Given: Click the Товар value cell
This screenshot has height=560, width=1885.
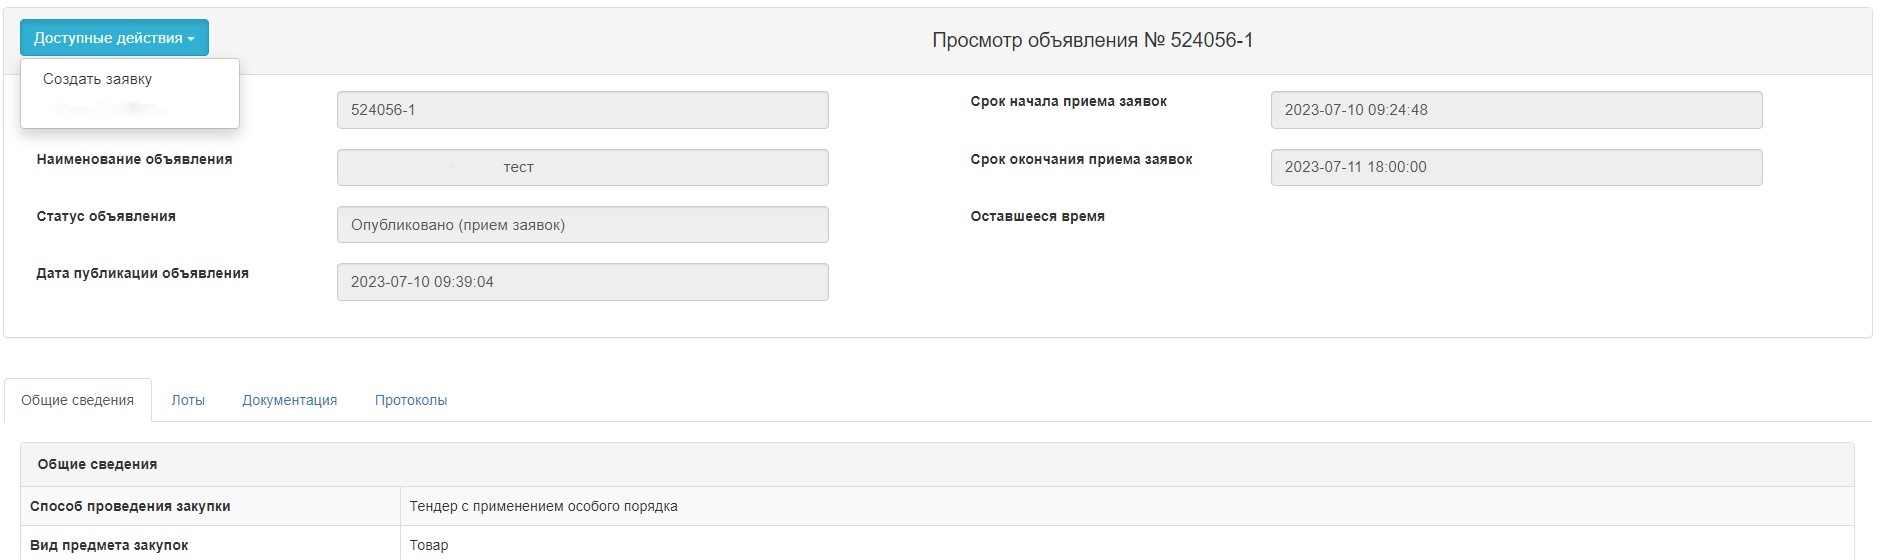Looking at the screenshot, I should coord(1127,545).
